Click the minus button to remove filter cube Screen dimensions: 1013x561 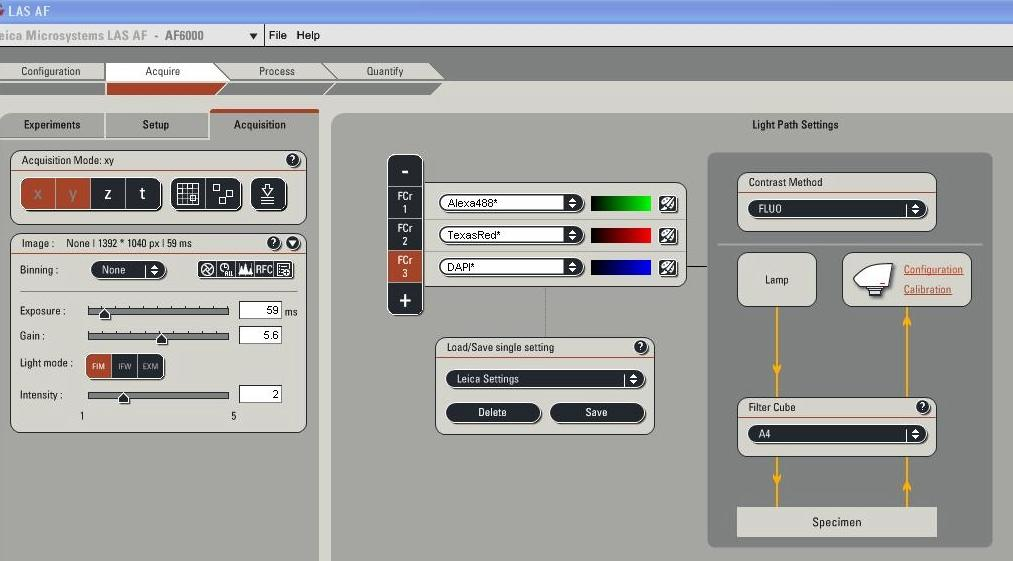click(x=405, y=171)
